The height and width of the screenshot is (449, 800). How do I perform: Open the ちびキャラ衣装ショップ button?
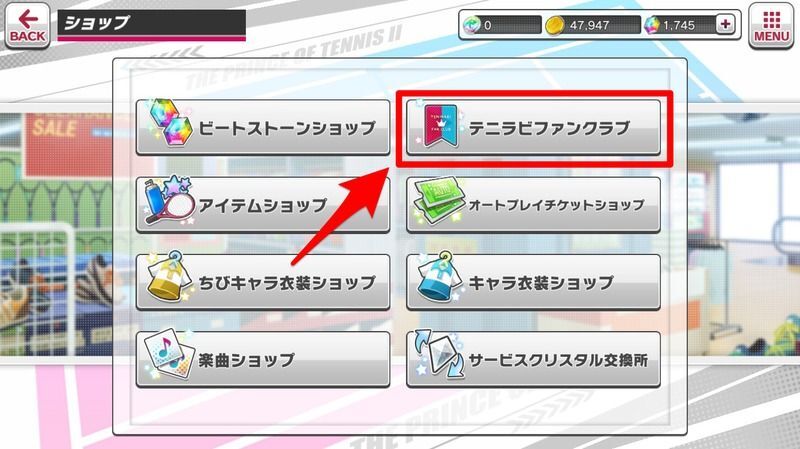pyautogui.click(x=263, y=282)
